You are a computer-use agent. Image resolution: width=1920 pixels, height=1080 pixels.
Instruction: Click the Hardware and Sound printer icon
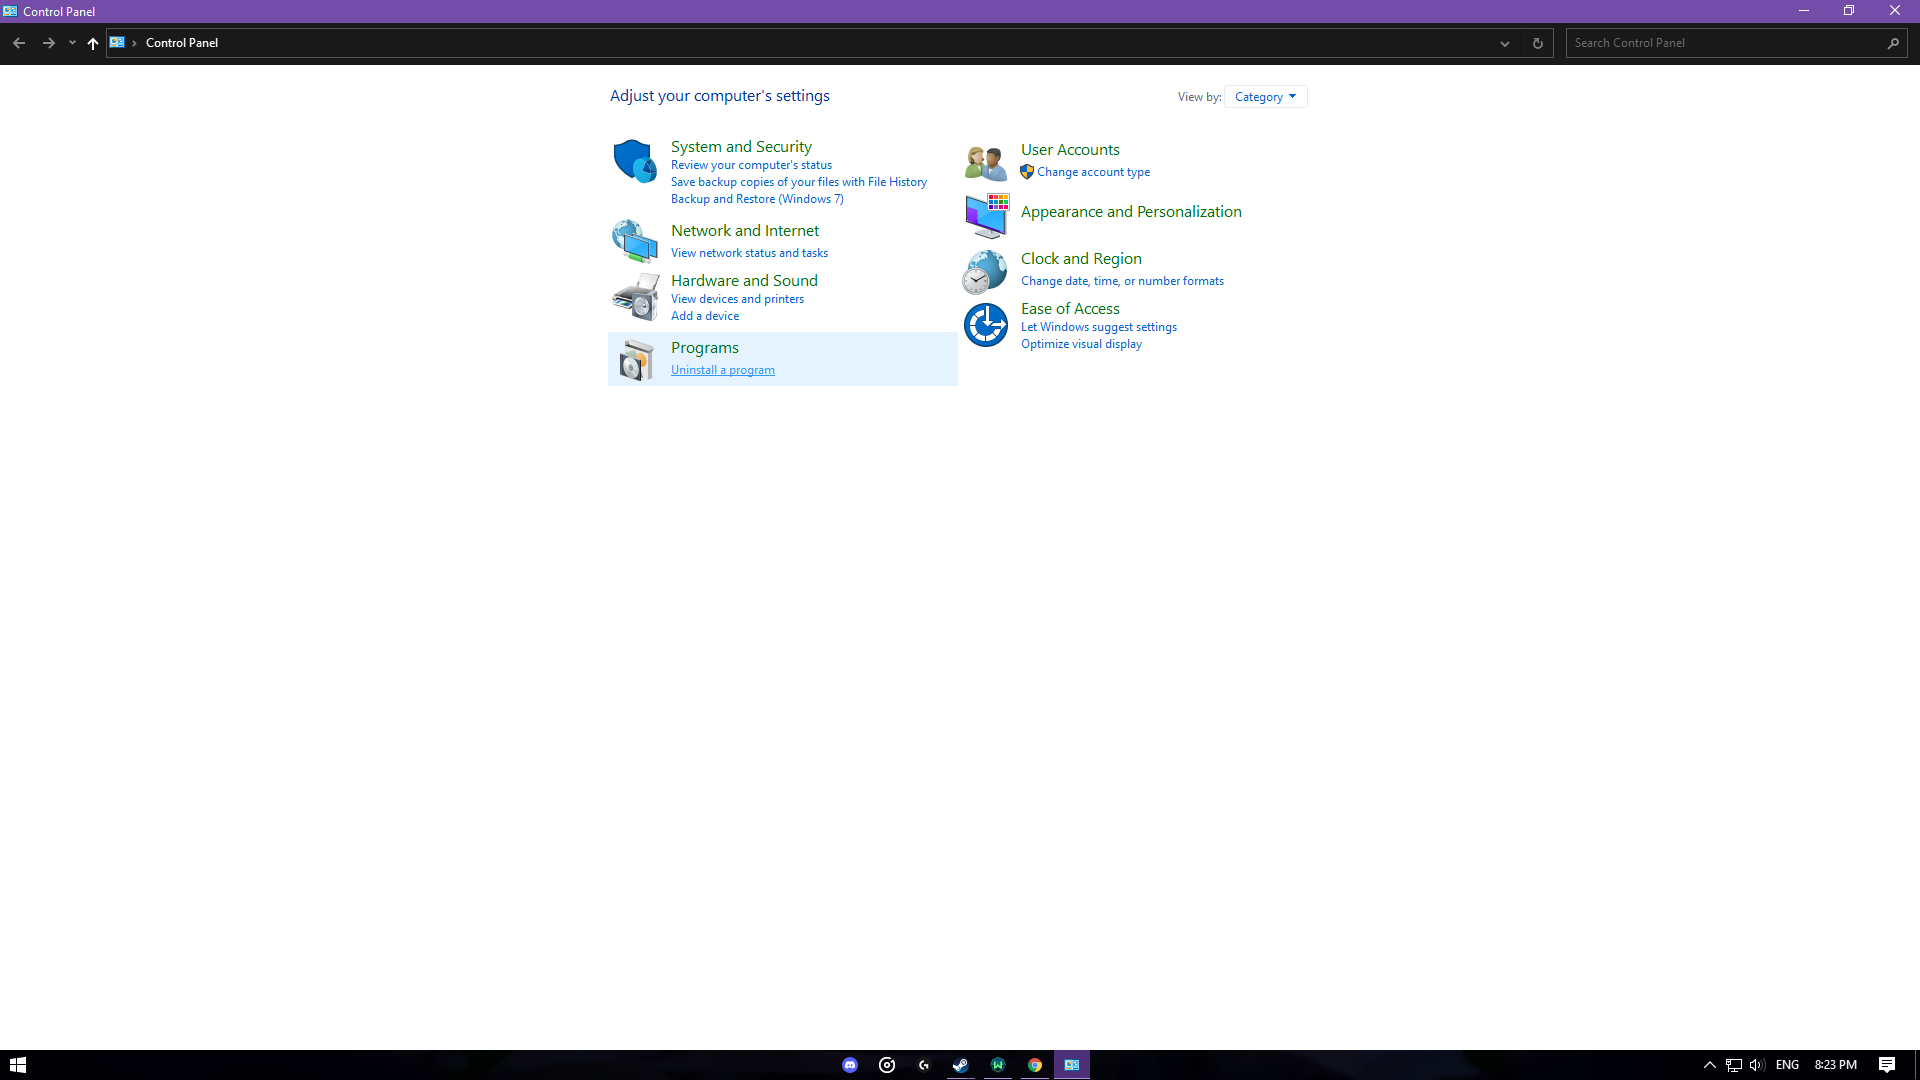click(x=634, y=297)
